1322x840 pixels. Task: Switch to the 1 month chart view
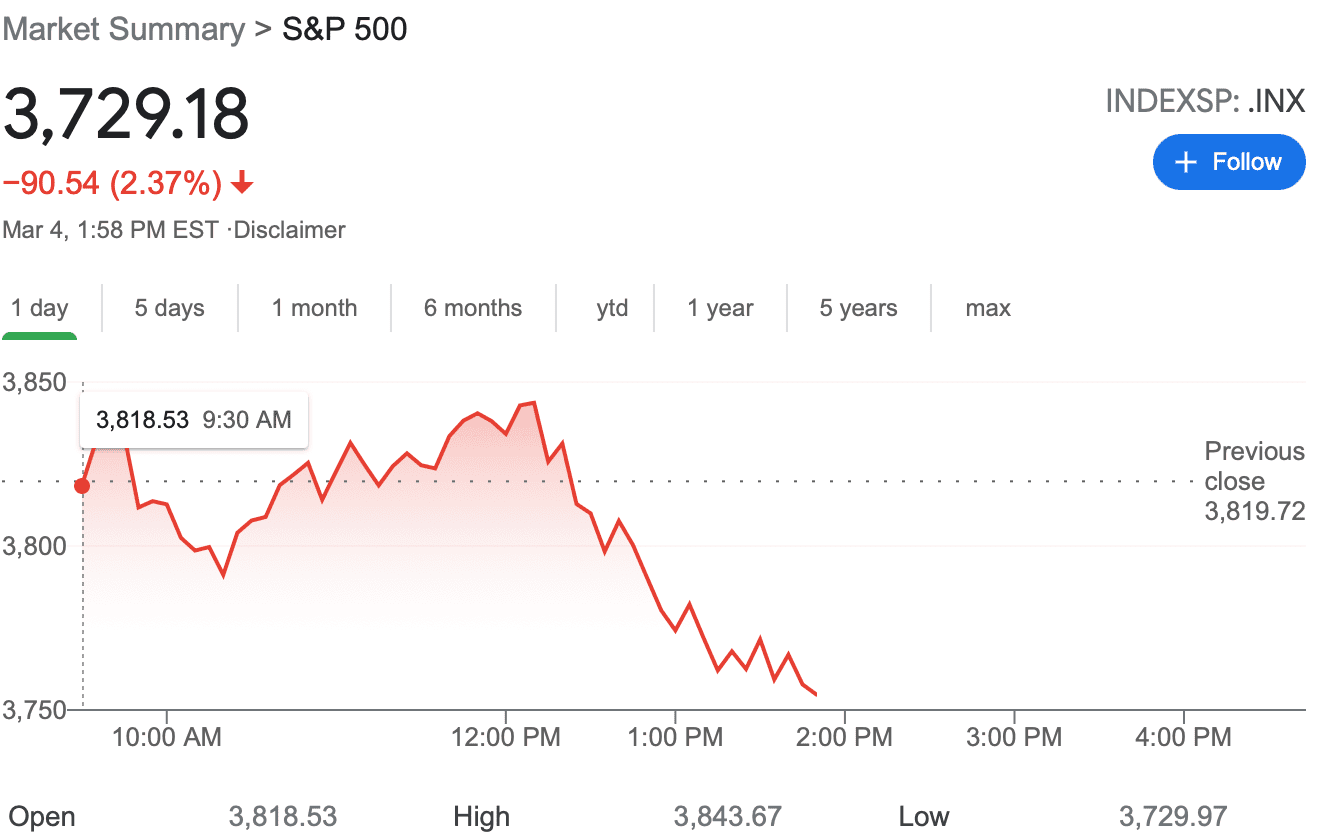click(315, 308)
